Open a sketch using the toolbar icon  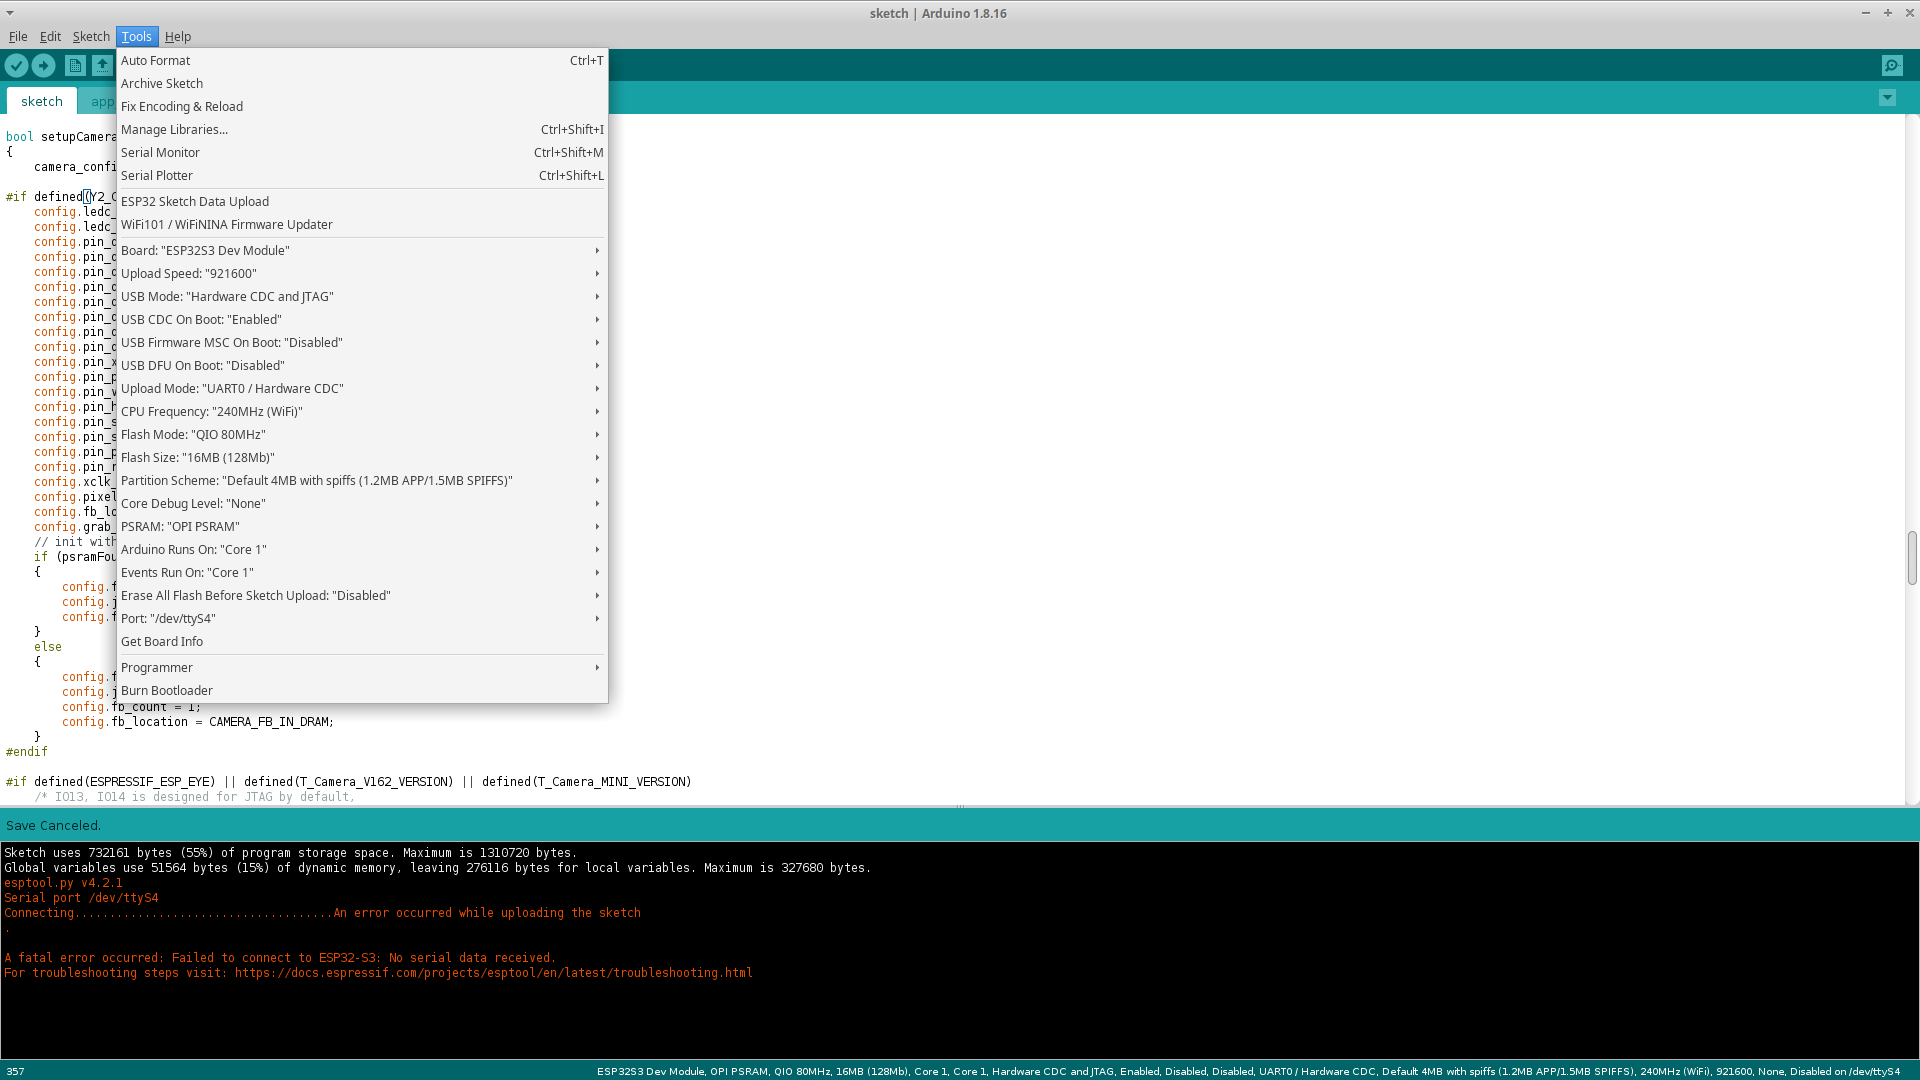click(x=102, y=65)
